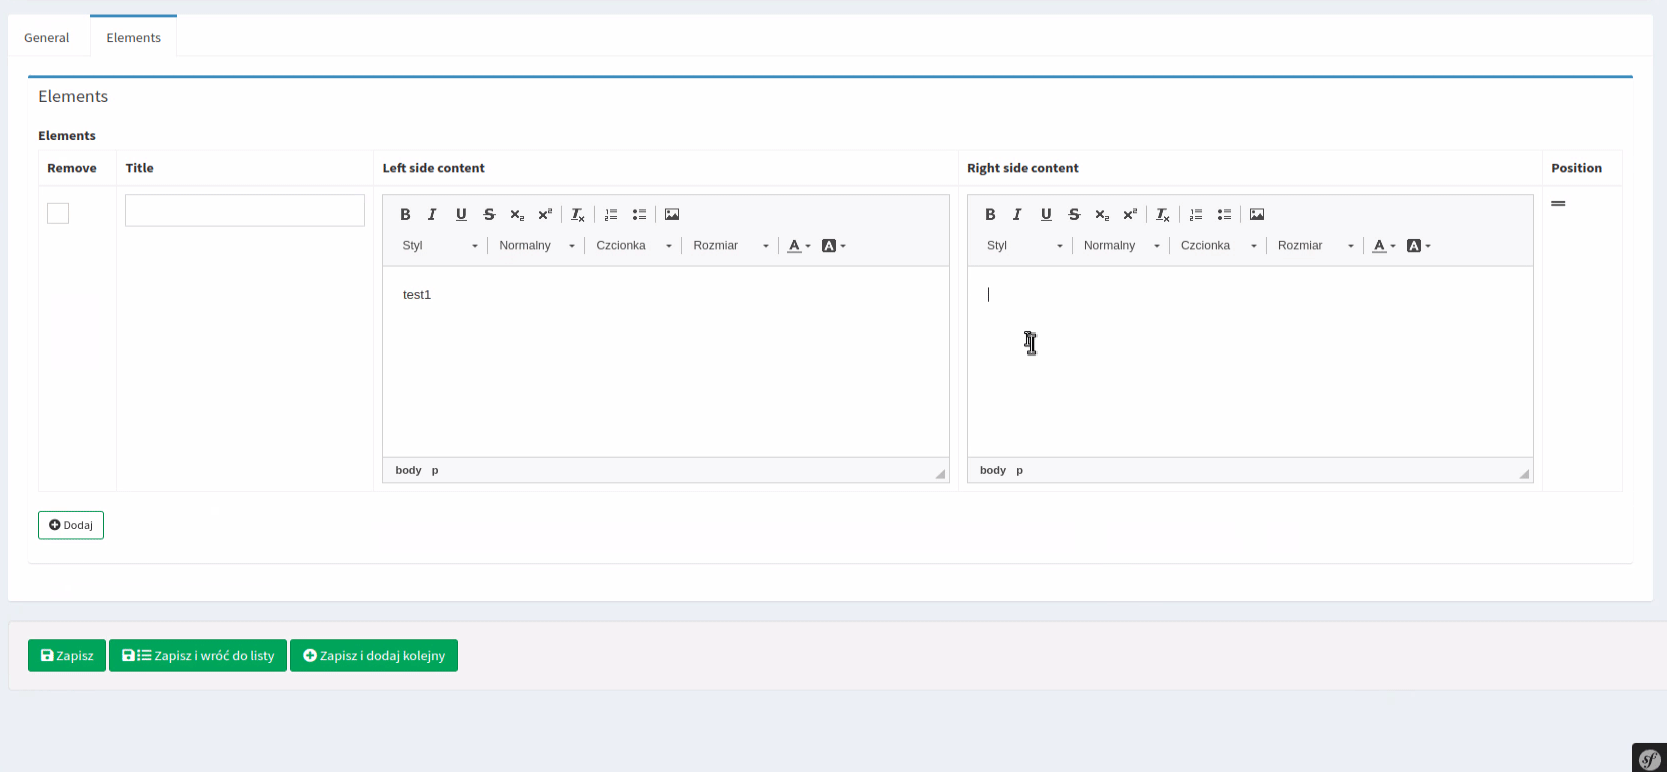Click the body path element in the left editor
The width and height of the screenshot is (1667, 772).
pyautogui.click(x=408, y=470)
